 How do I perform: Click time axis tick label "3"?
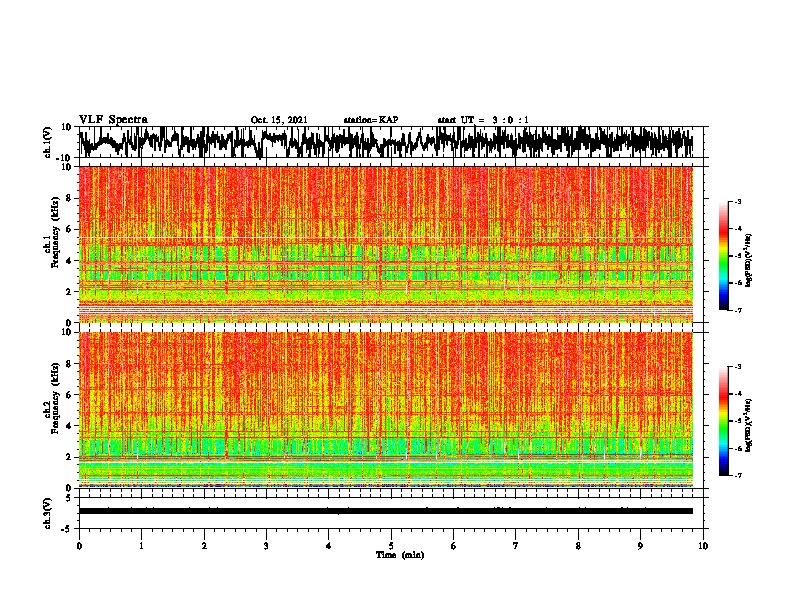[266, 546]
